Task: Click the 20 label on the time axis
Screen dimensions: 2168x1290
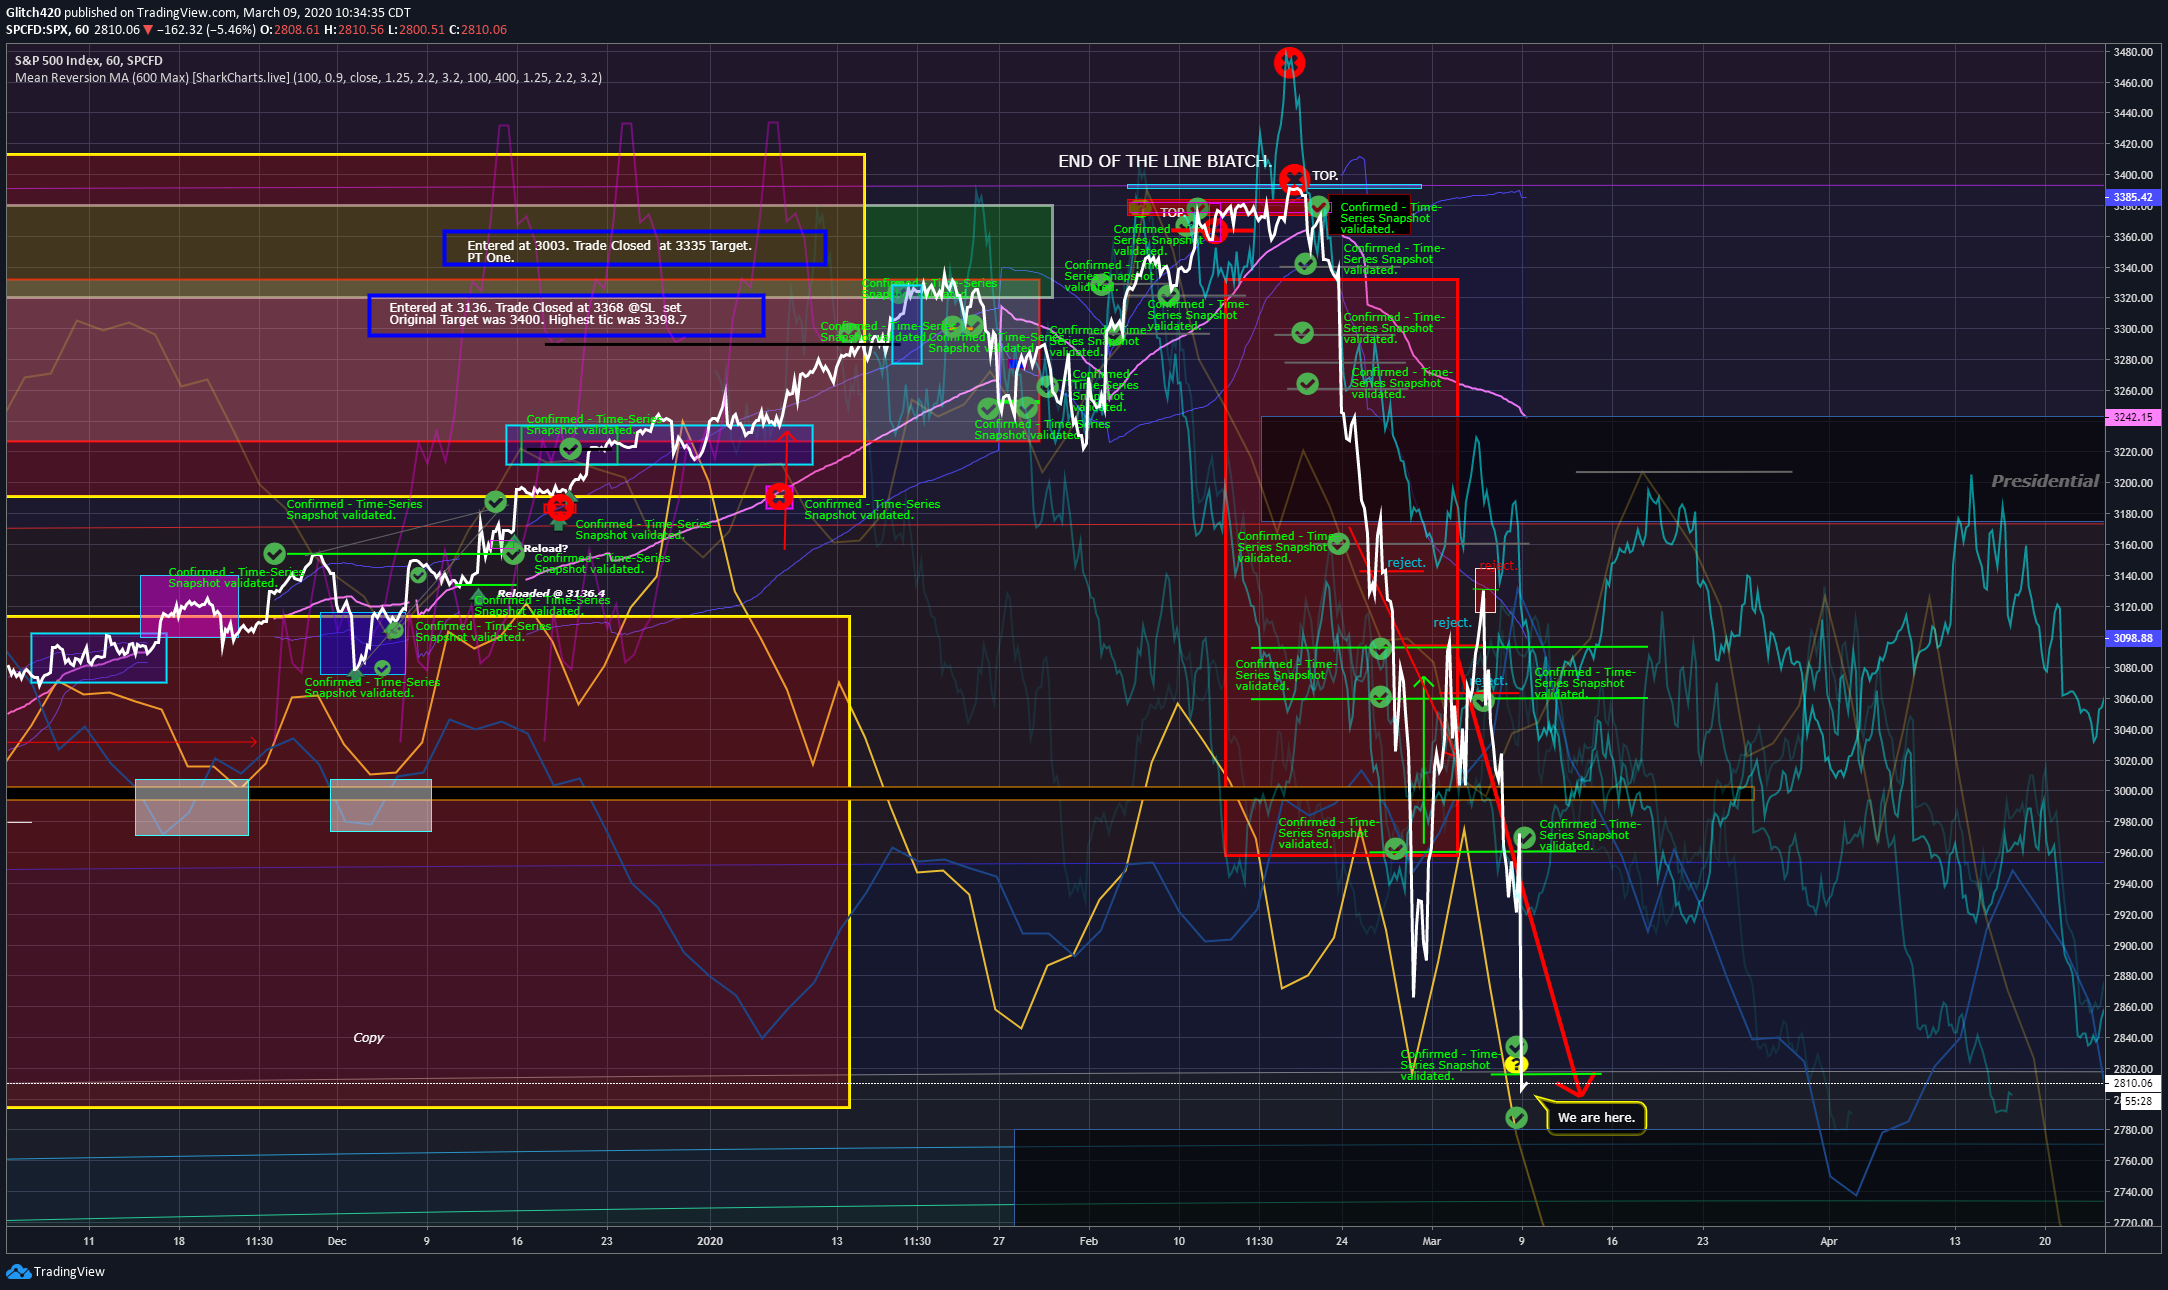Action: pos(2045,1241)
